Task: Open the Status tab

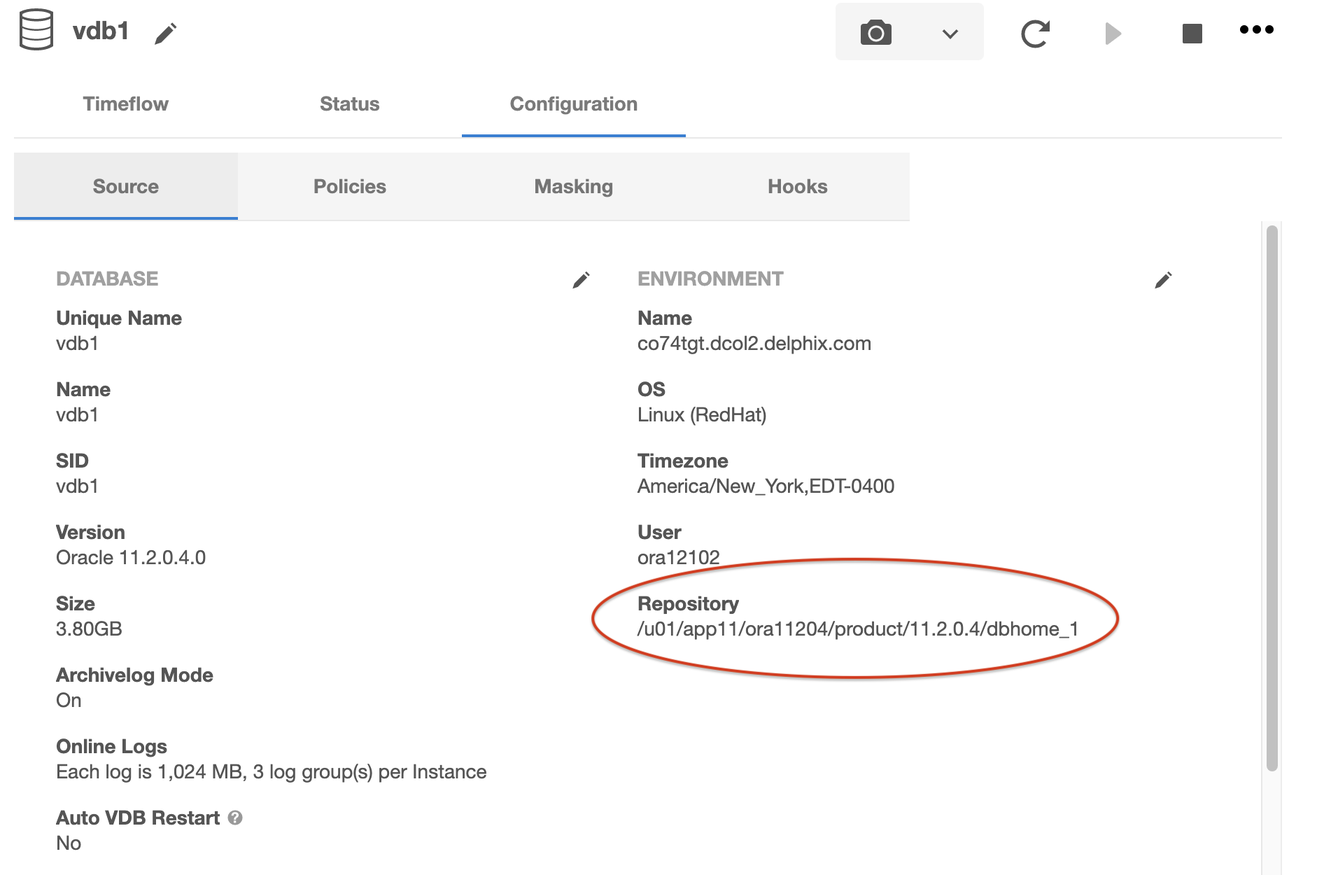Action: point(349,103)
